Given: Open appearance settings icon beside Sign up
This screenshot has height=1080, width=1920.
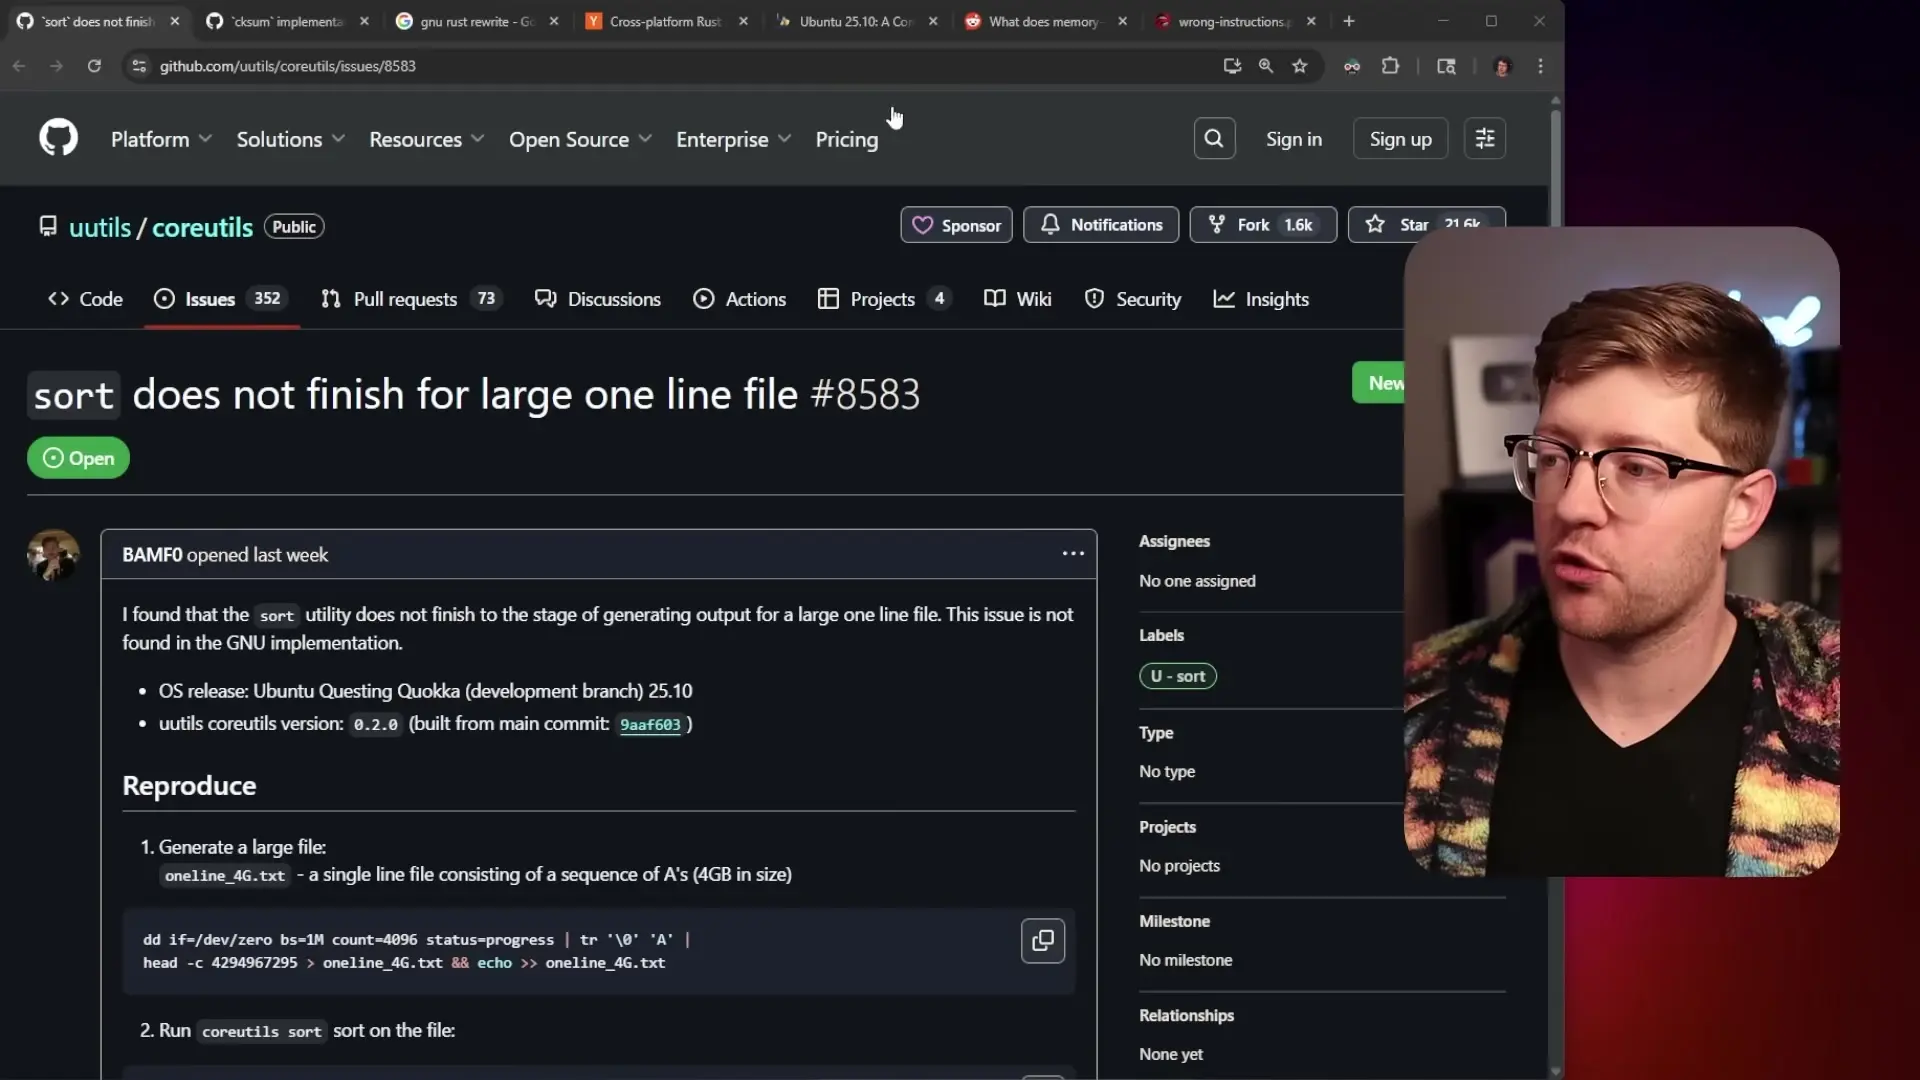Looking at the screenshot, I should tap(1485, 139).
